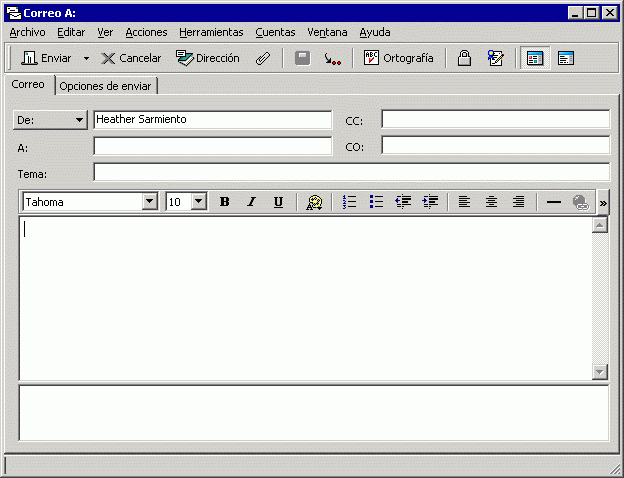624x478 pixels.
Task: Click the message body scrollbar down arrow
Action: [x=600, y=372]
